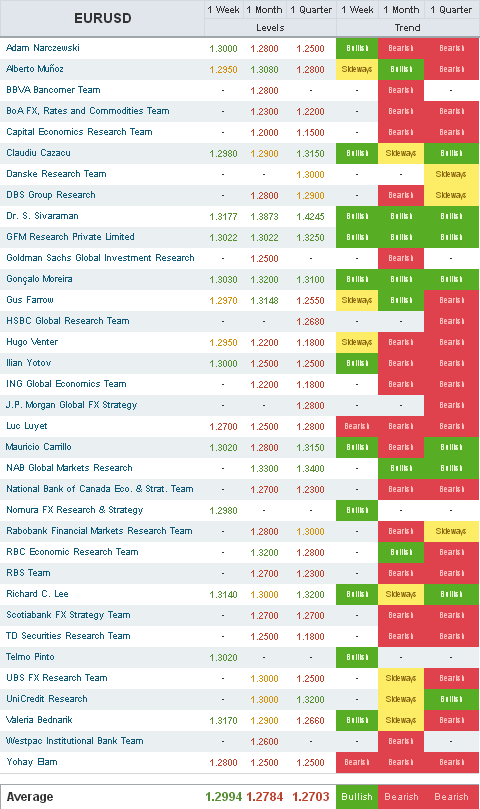Open BBVA Bancomer Team link

pos(53,90)
